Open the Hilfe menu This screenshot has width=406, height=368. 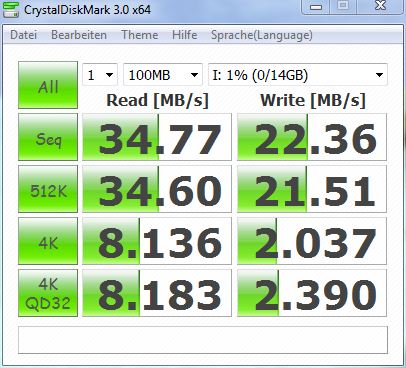pyautogui.click(x=185, y=35)
